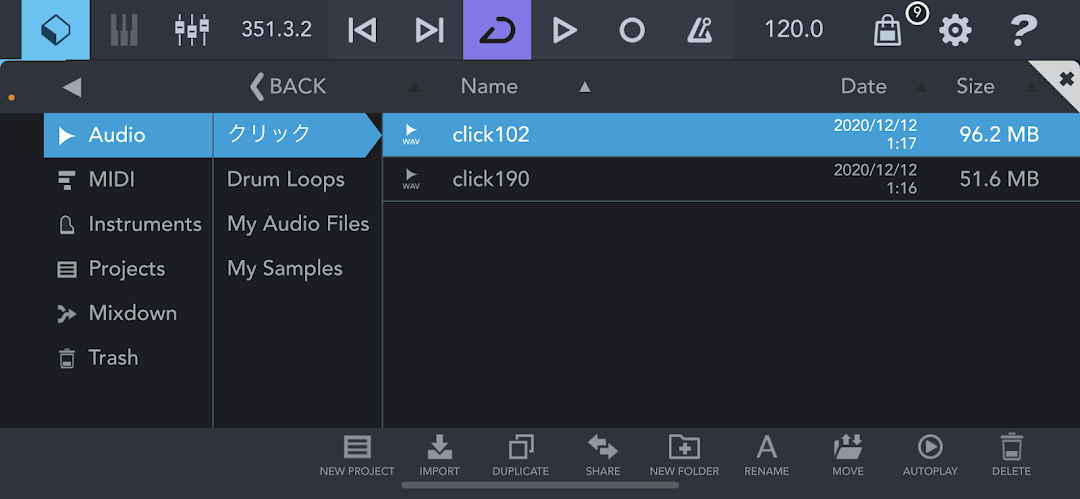This screenshot has width=1080, height=499.
Task: Open the shop bag icon
Action: 888,31
